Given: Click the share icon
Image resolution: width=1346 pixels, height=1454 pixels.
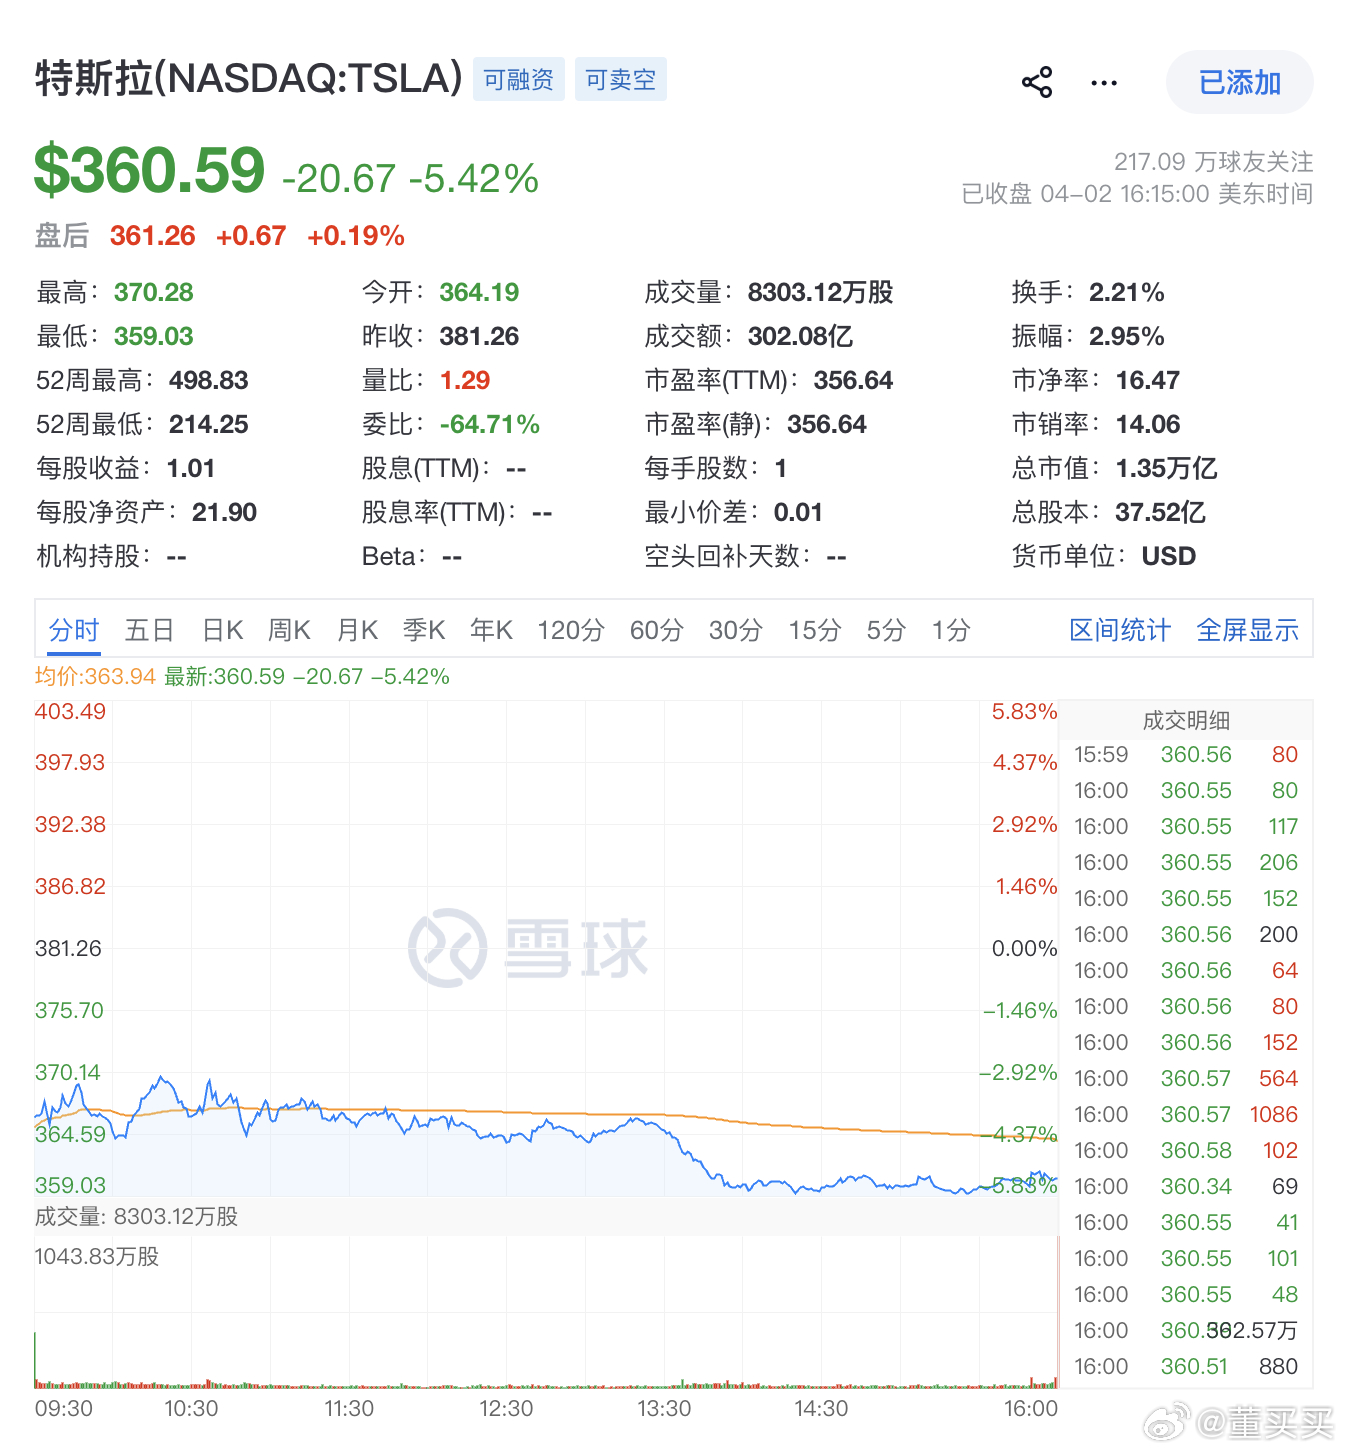Looking at the screenshot, I should [x=1037, y=82].
